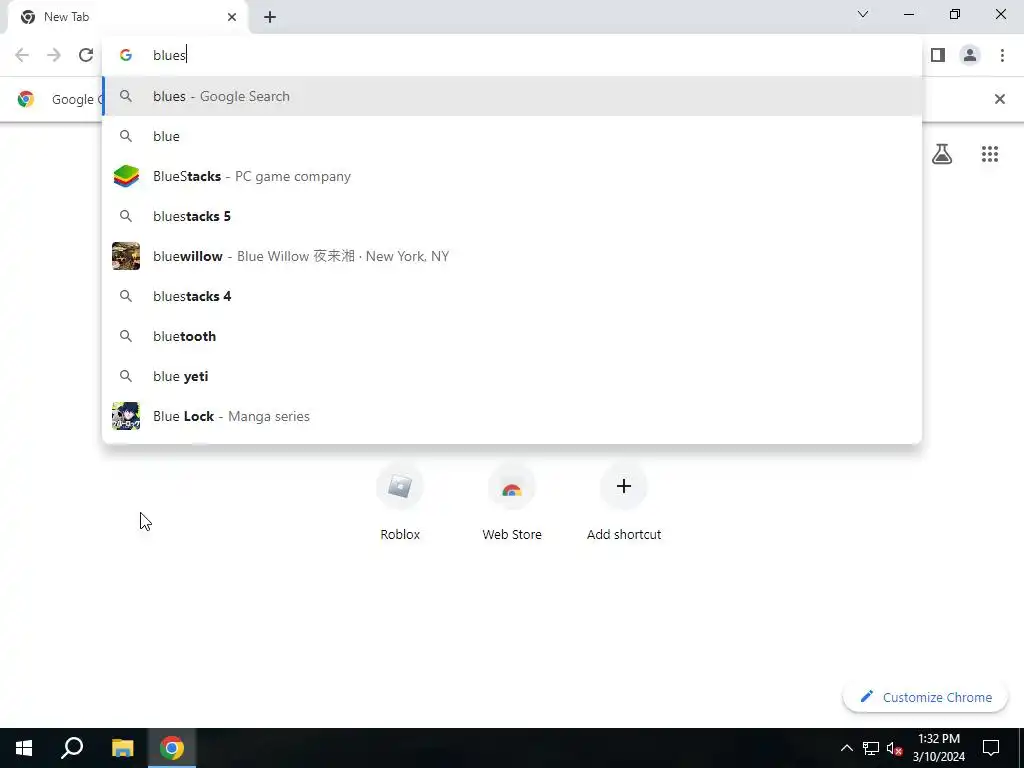Go forward using the forward arrow
The image size is (1024, 768).
[54, 55]
